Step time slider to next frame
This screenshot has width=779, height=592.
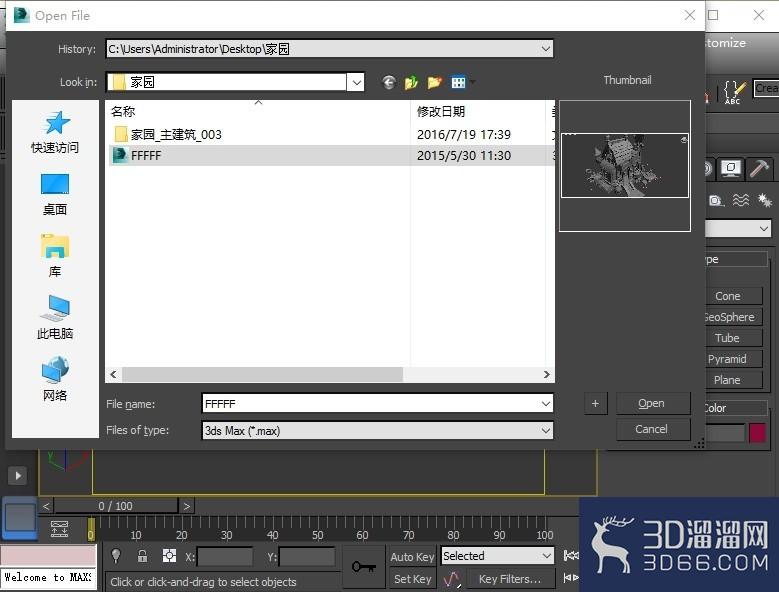tap(187, 506)
